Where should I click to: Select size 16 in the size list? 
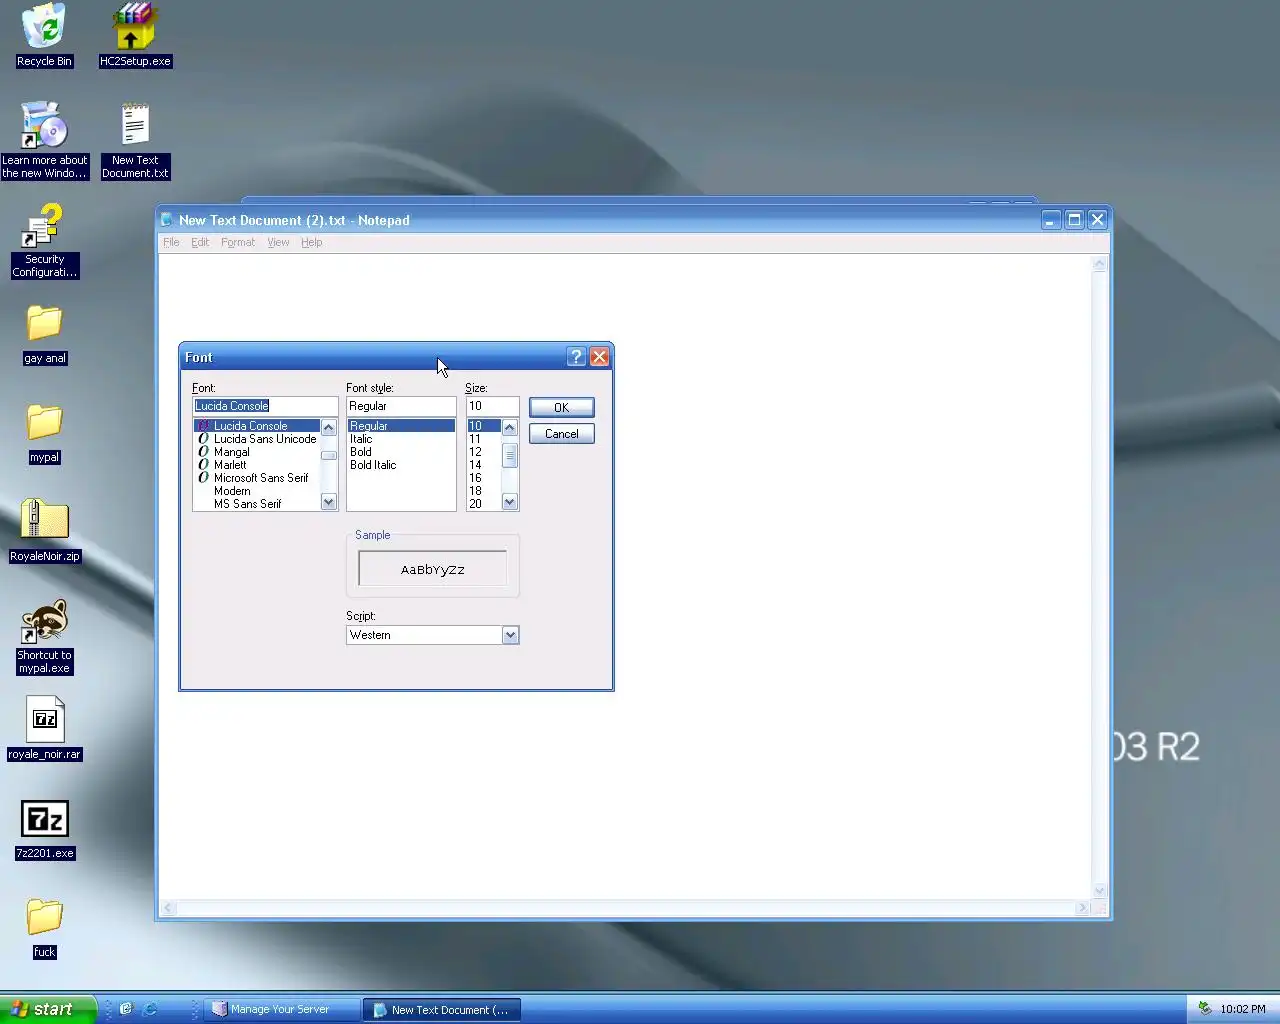(x=483, y=478)
